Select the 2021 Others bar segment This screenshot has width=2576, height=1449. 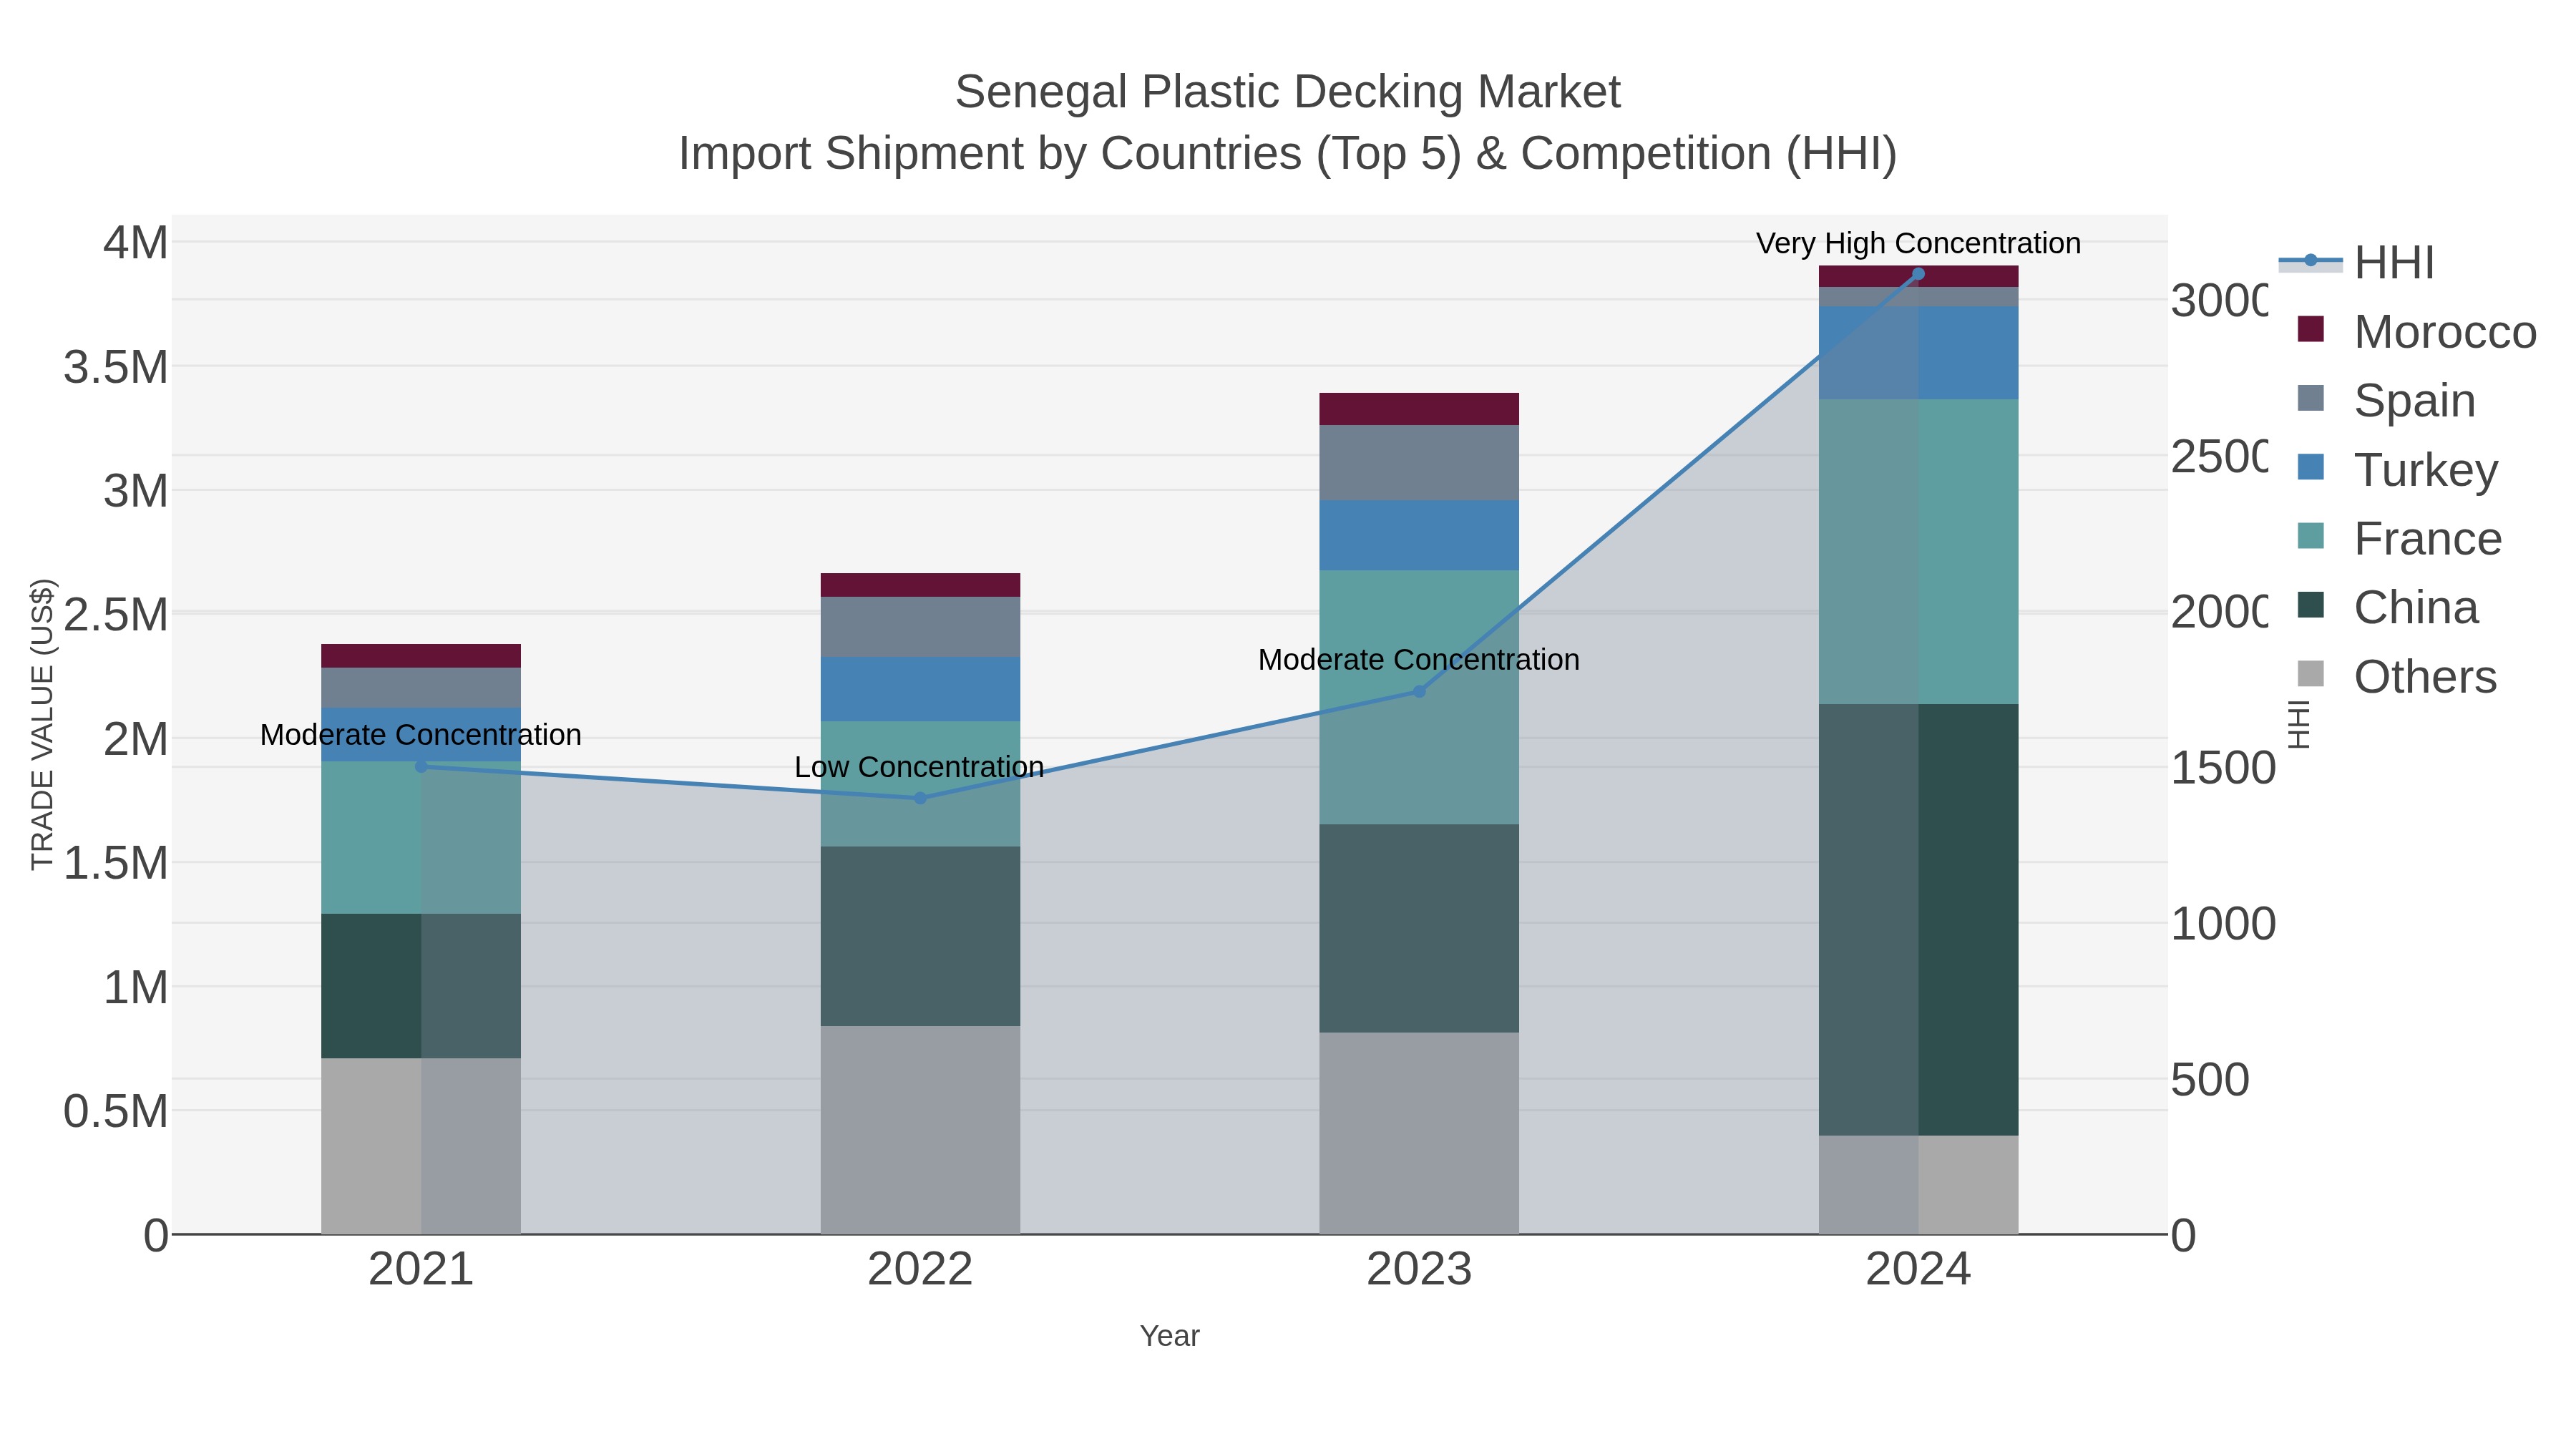421,1146
